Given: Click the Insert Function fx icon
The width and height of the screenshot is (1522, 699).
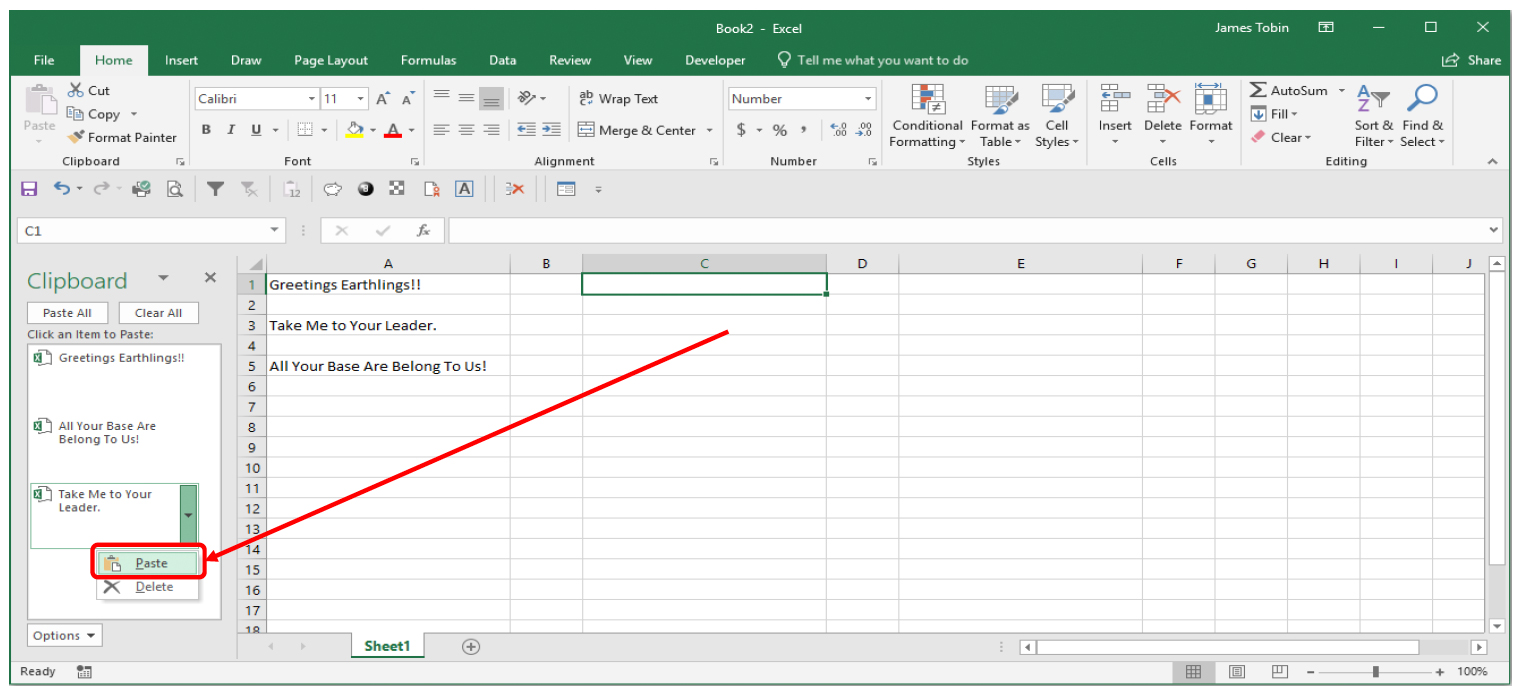Looking at the screenshot, I should click(423, 231).
